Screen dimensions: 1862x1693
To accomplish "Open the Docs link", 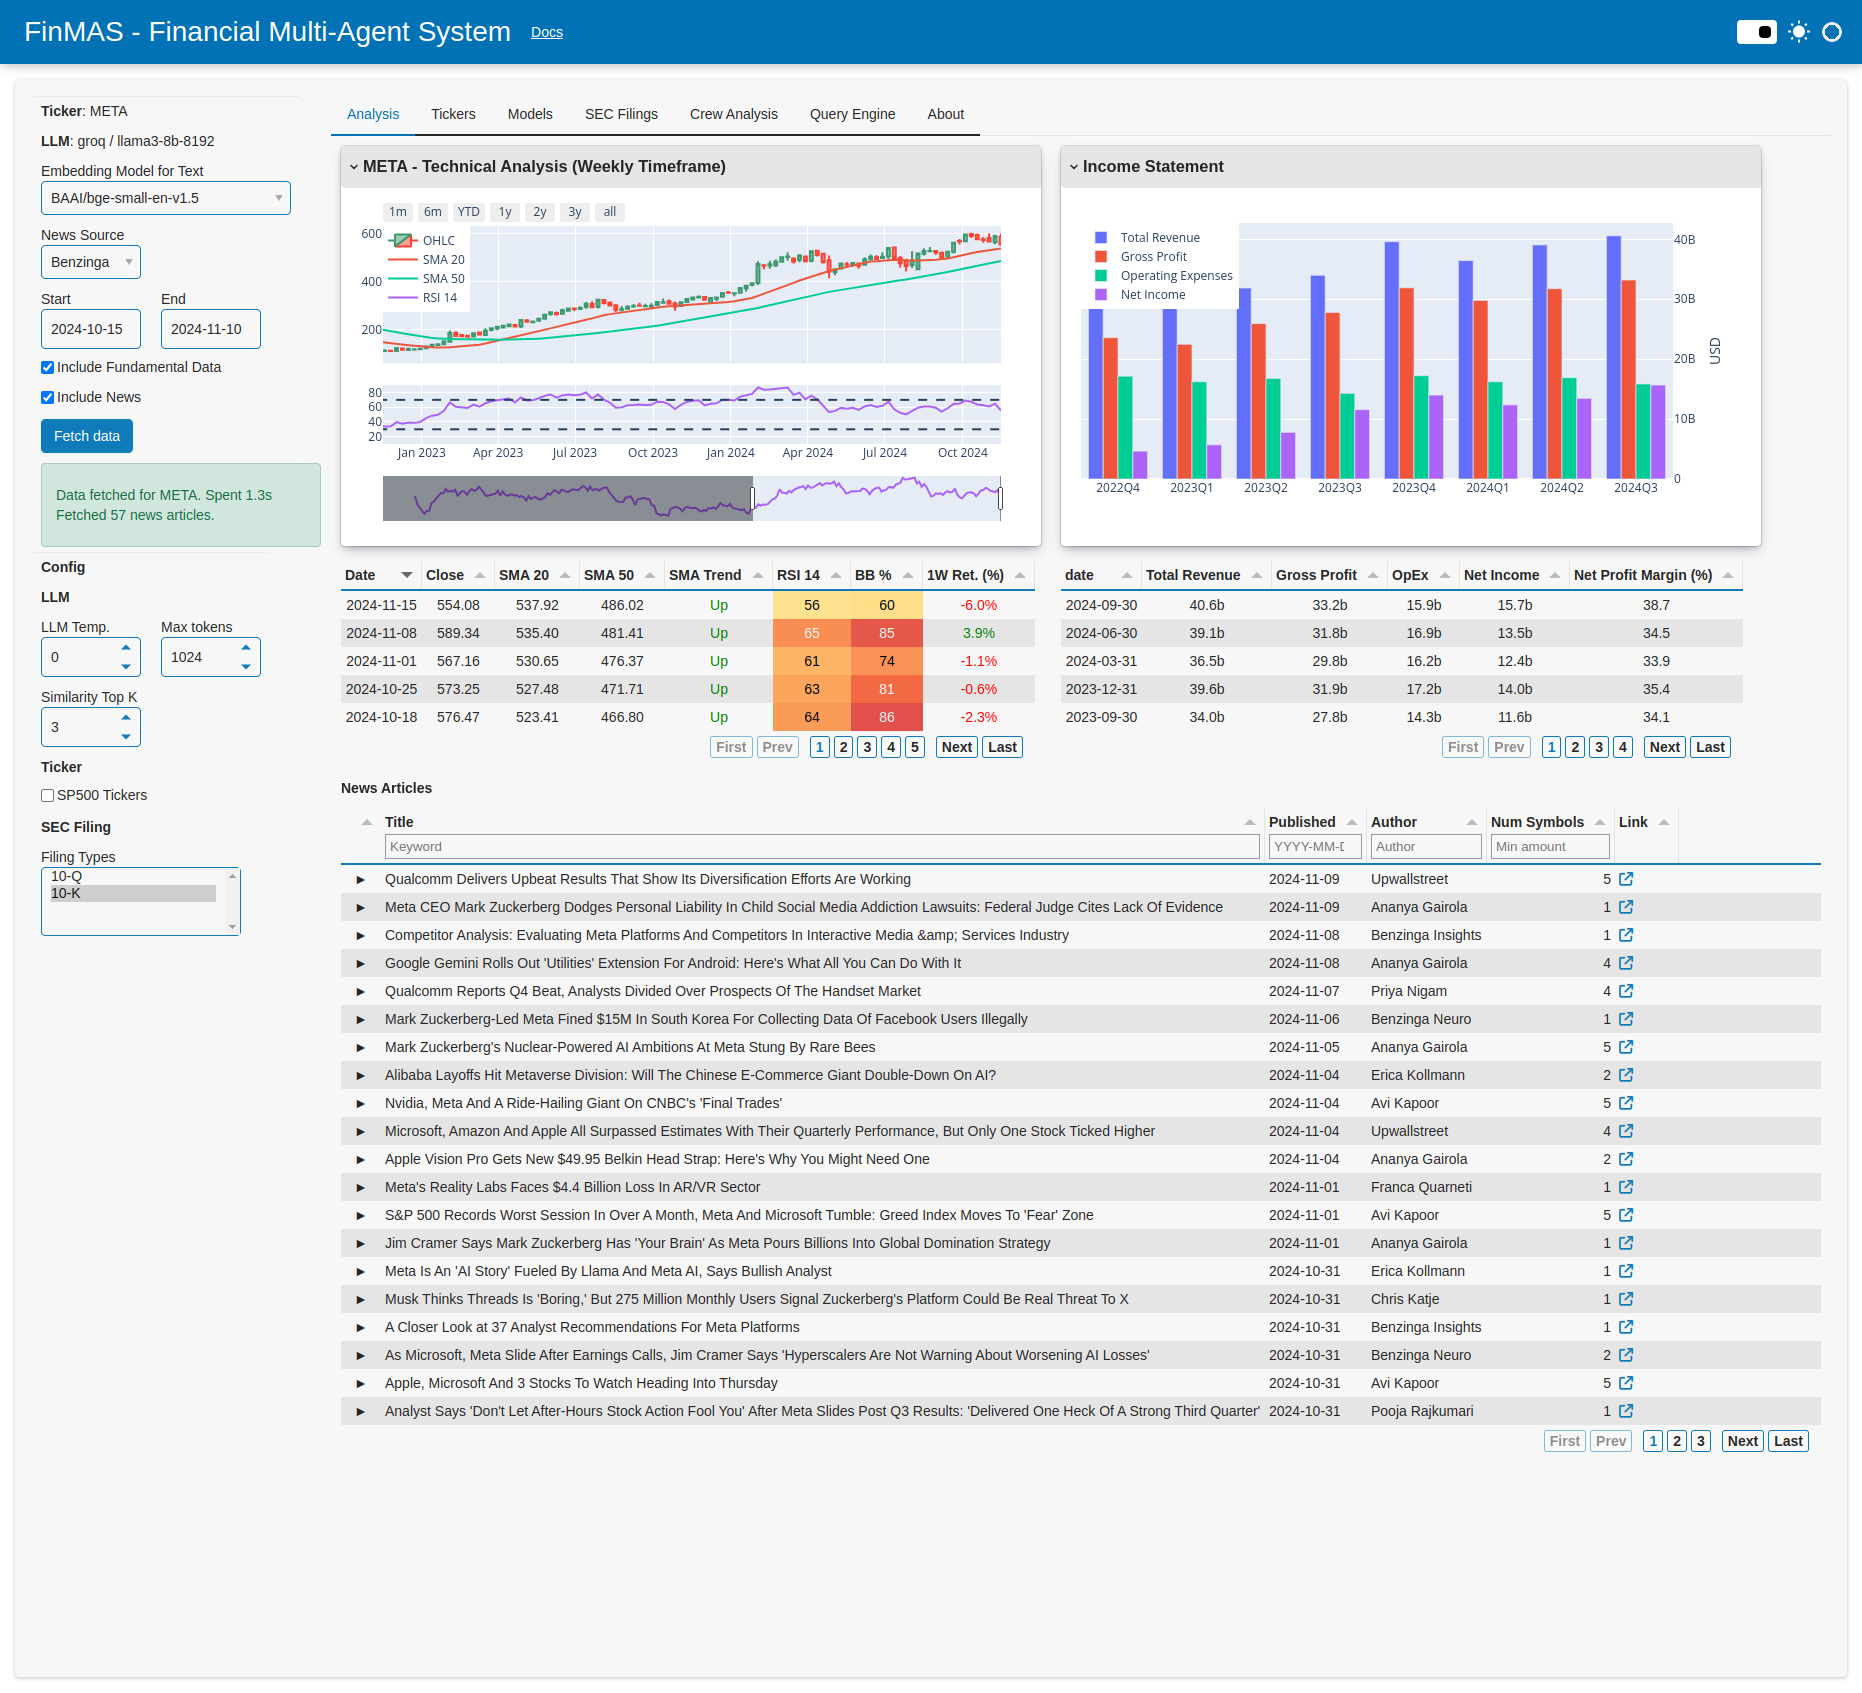I will click(547, 32).
